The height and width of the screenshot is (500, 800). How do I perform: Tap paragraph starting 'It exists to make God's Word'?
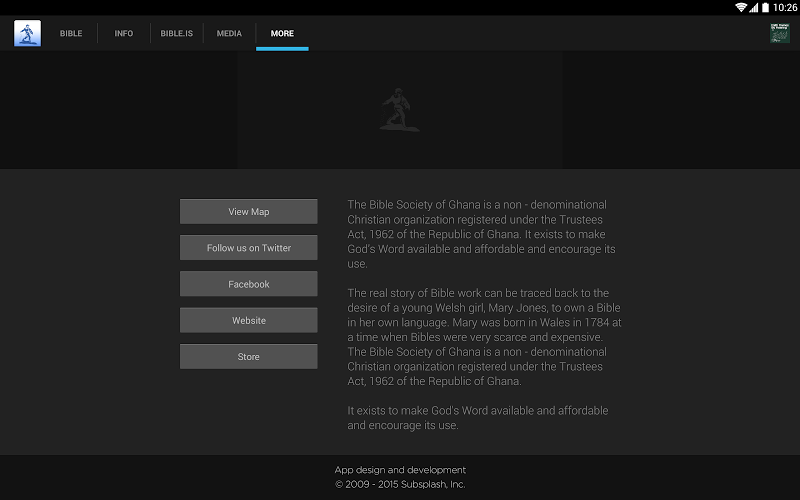point(478,417)
